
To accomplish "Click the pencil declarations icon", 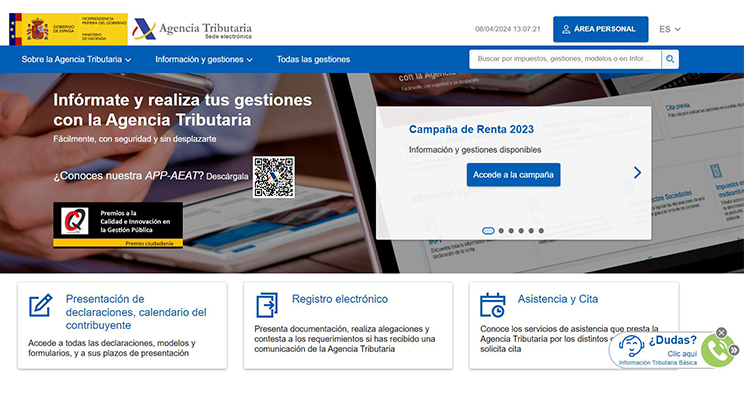I will coord(40,306).
